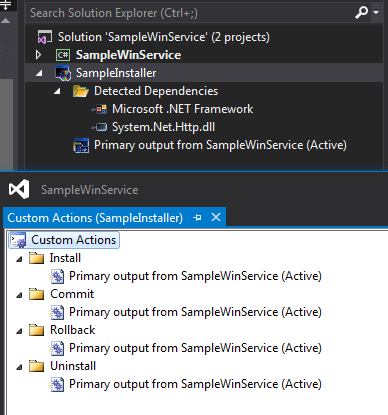This screenshot has height=415, width=388.
Task: Click the Primary output icon in Solution Explorer
Action: (x=81, y=145)
